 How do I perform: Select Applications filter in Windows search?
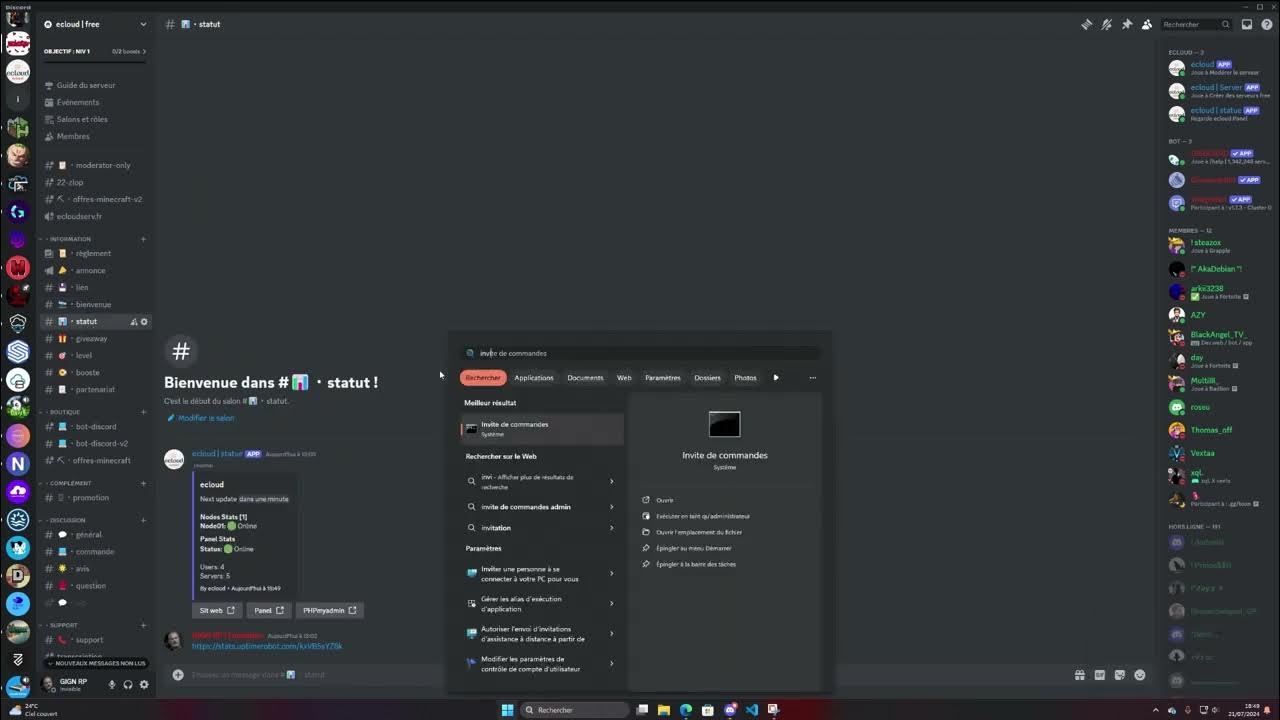point(533,378)
